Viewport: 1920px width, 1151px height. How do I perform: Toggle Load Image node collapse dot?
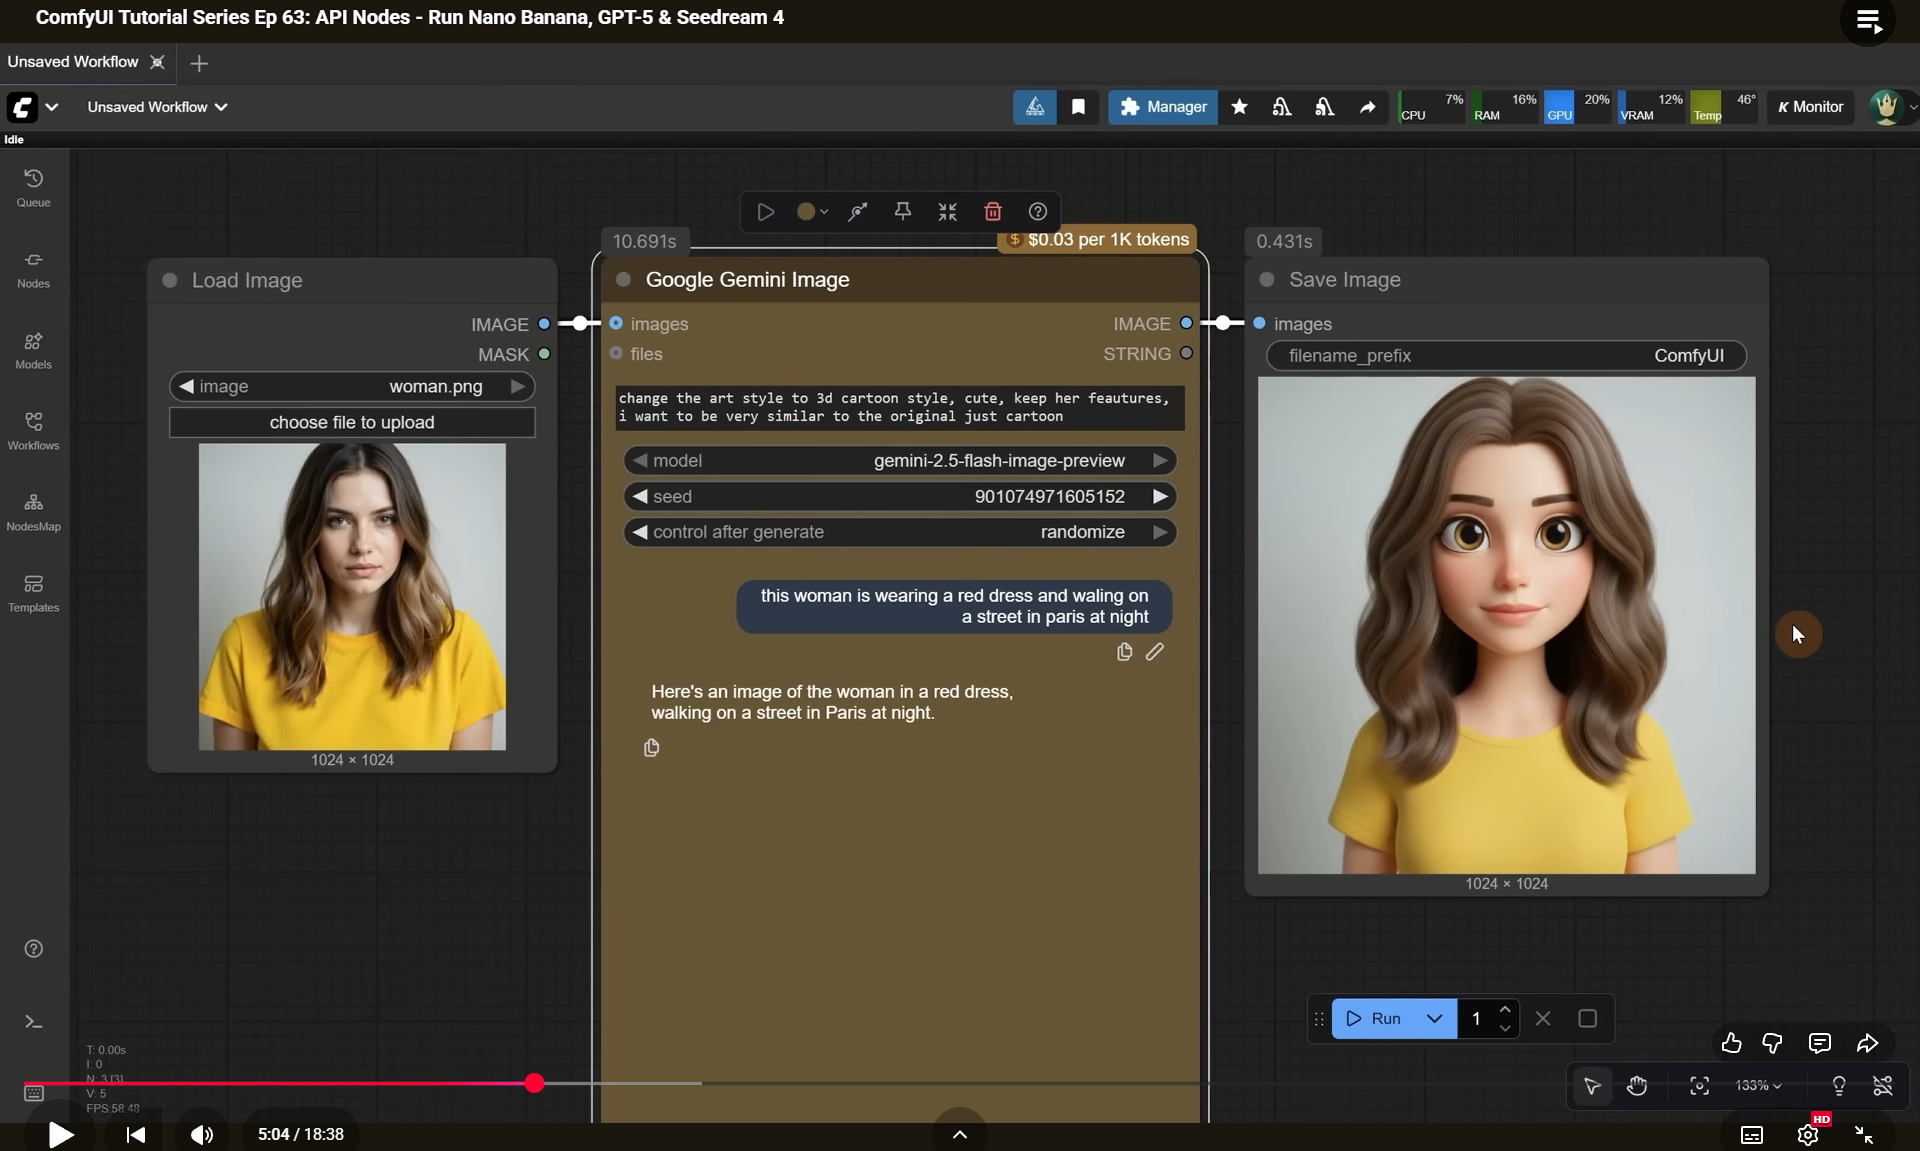click(x=170, y=280)
